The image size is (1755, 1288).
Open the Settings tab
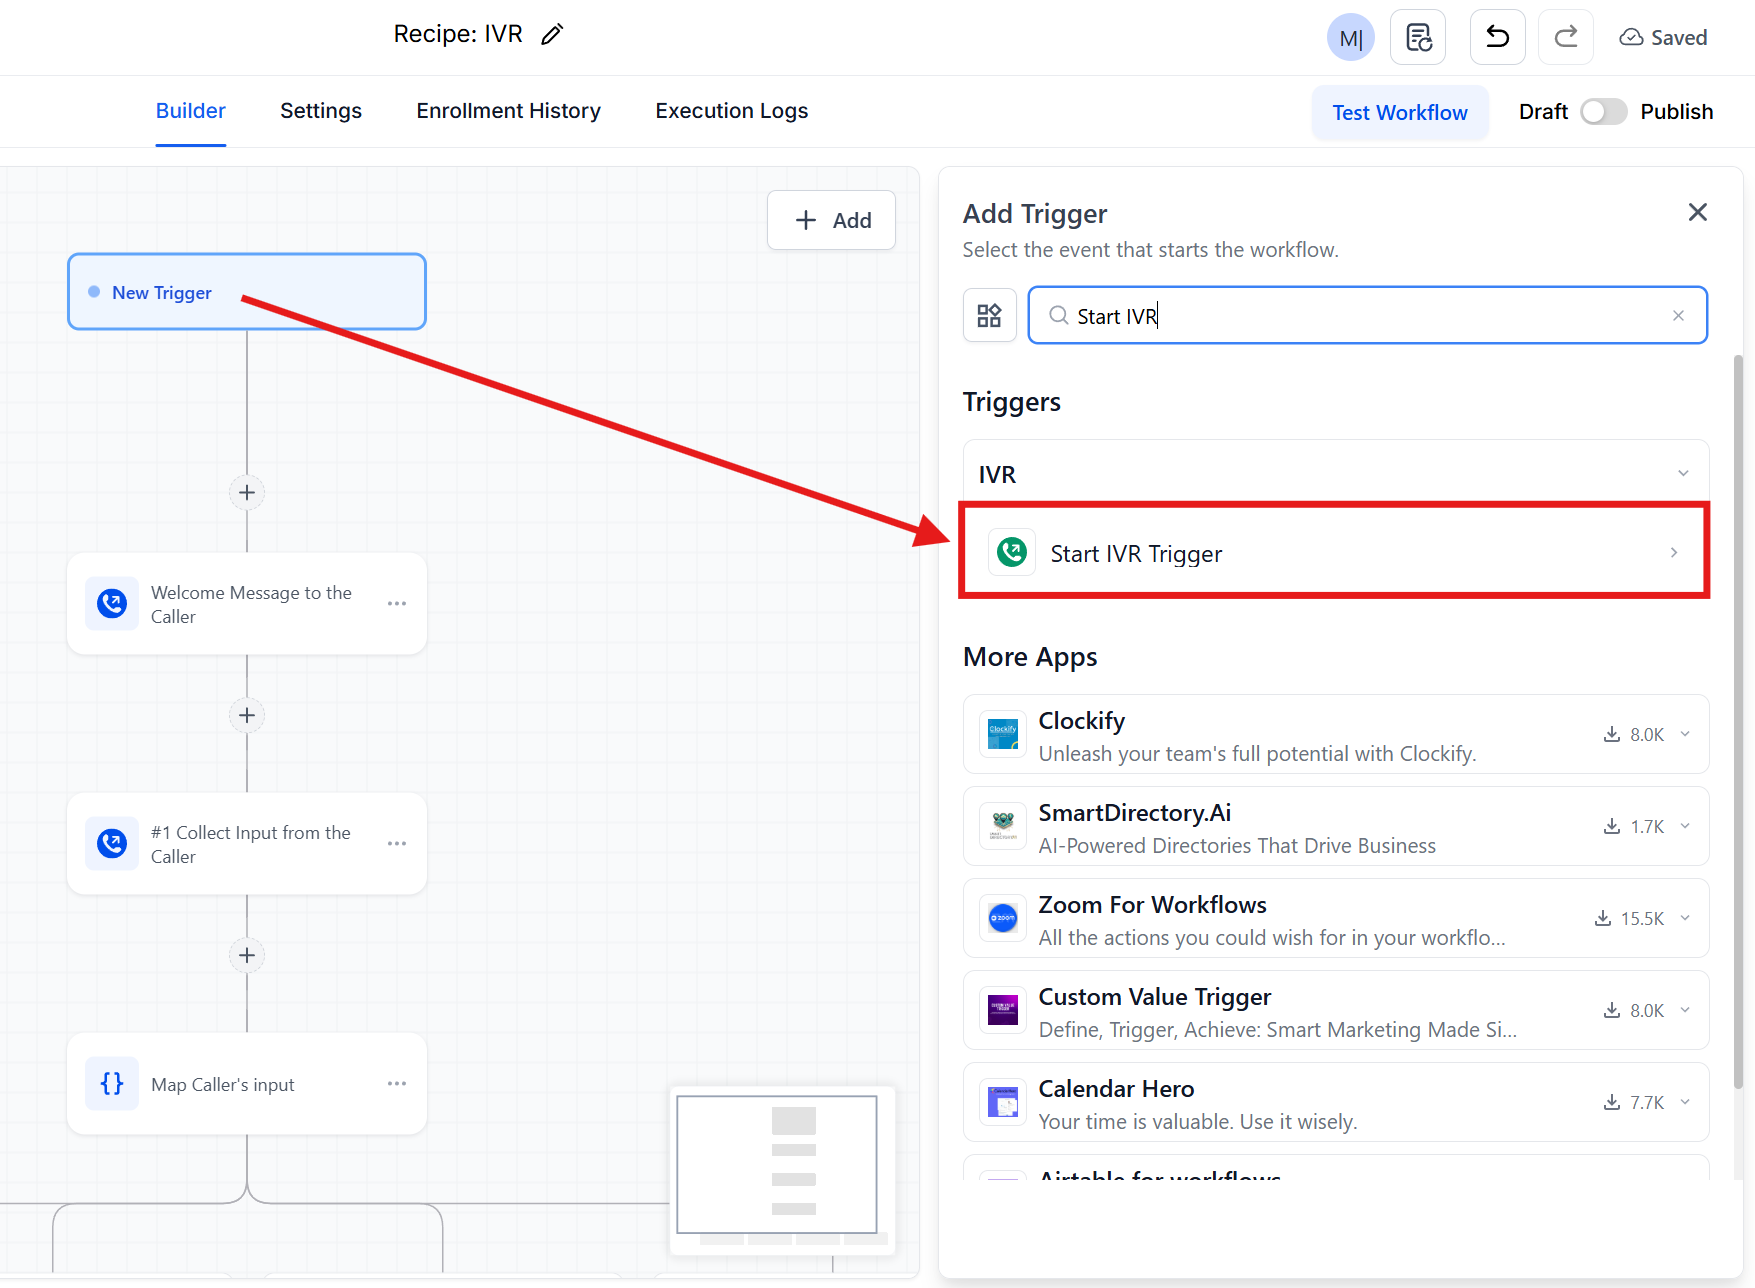[321, 111]
